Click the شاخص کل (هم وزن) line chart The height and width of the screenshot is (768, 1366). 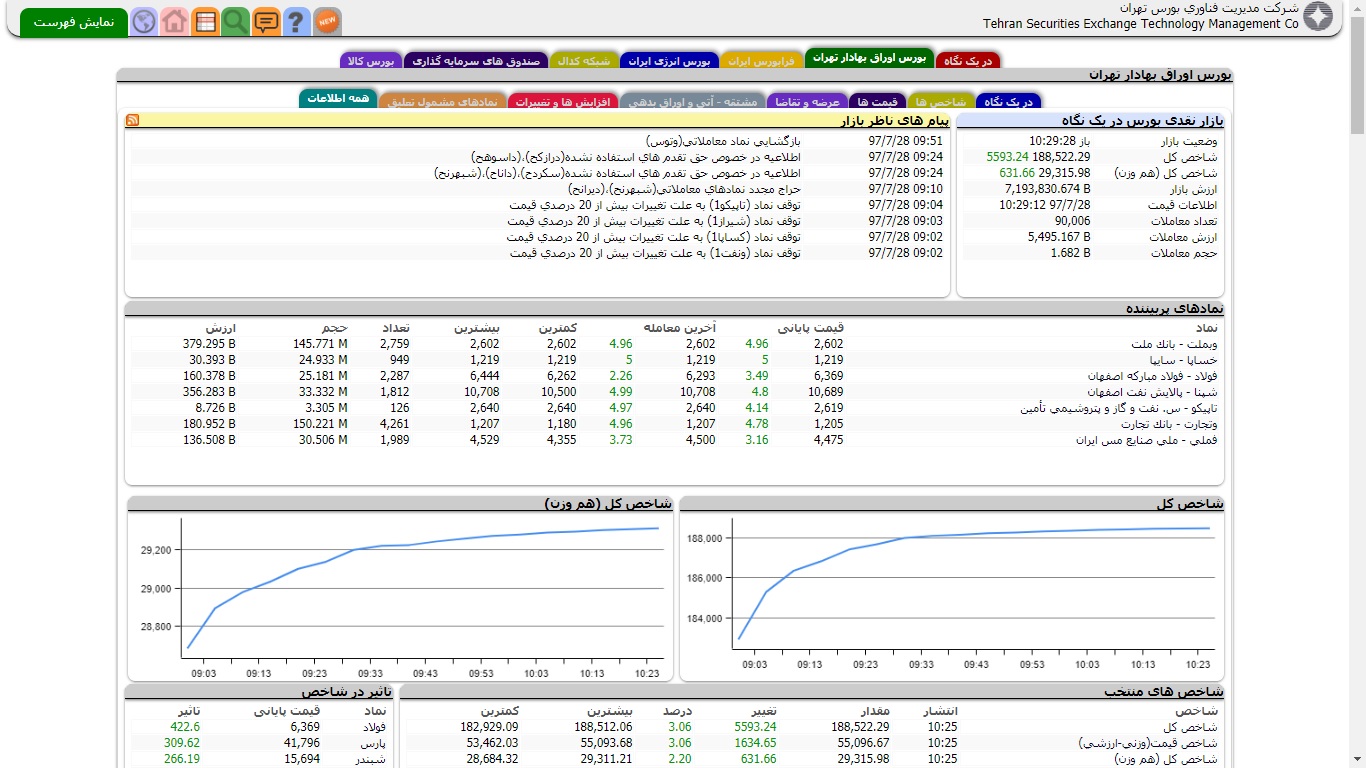coord(400,596)
